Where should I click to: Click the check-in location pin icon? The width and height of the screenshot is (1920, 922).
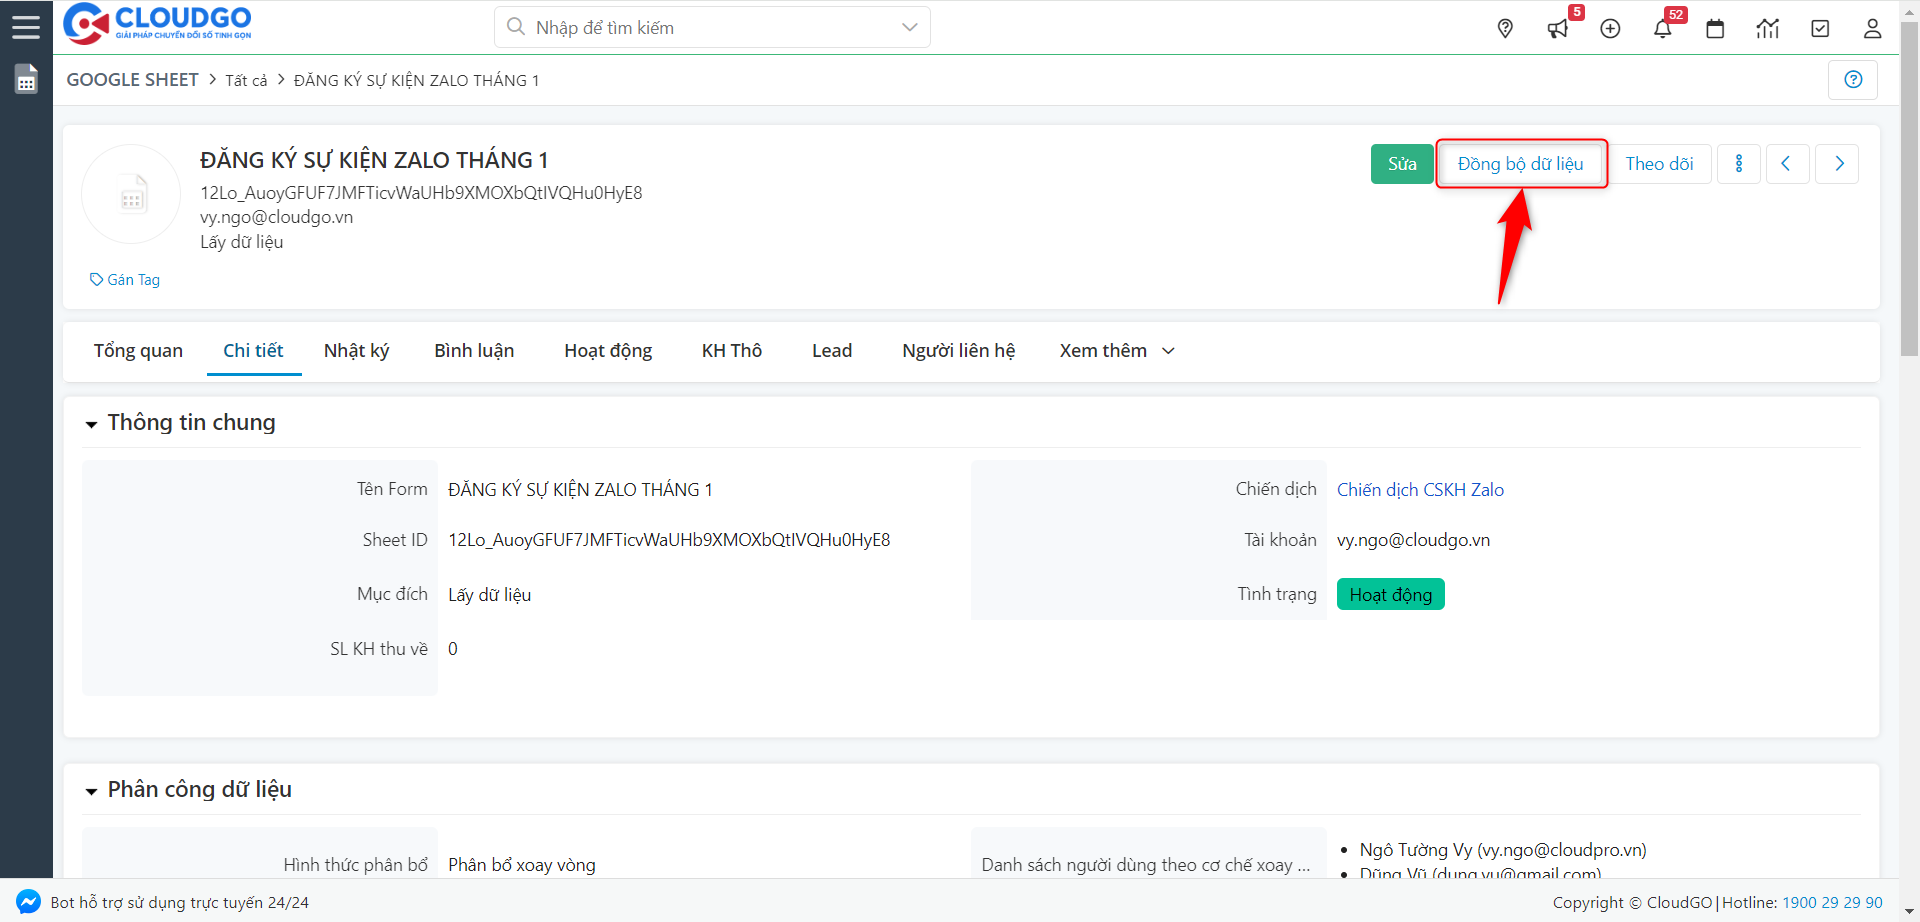pos(1505,28)
